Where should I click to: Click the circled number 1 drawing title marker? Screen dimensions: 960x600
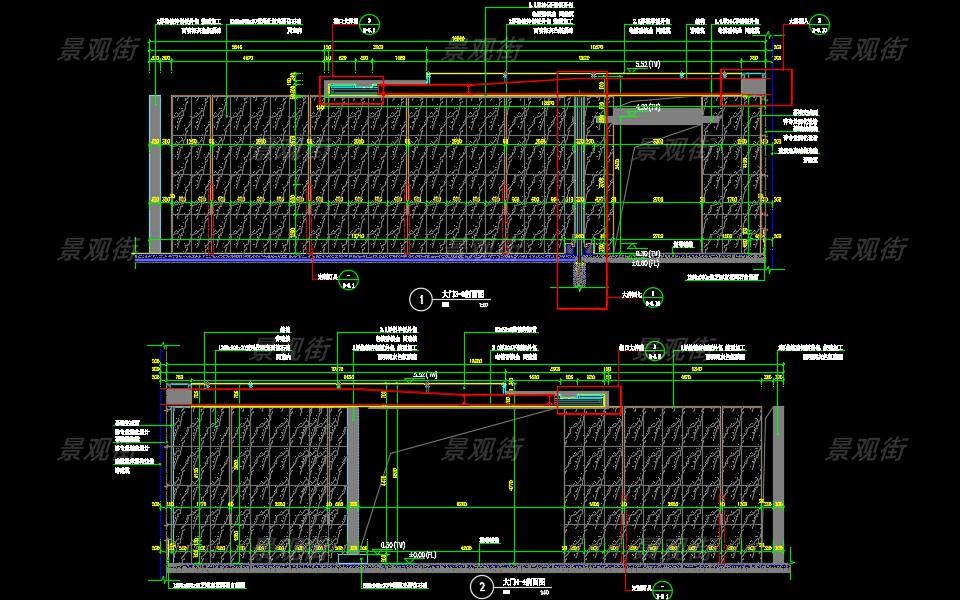[420, 297]
